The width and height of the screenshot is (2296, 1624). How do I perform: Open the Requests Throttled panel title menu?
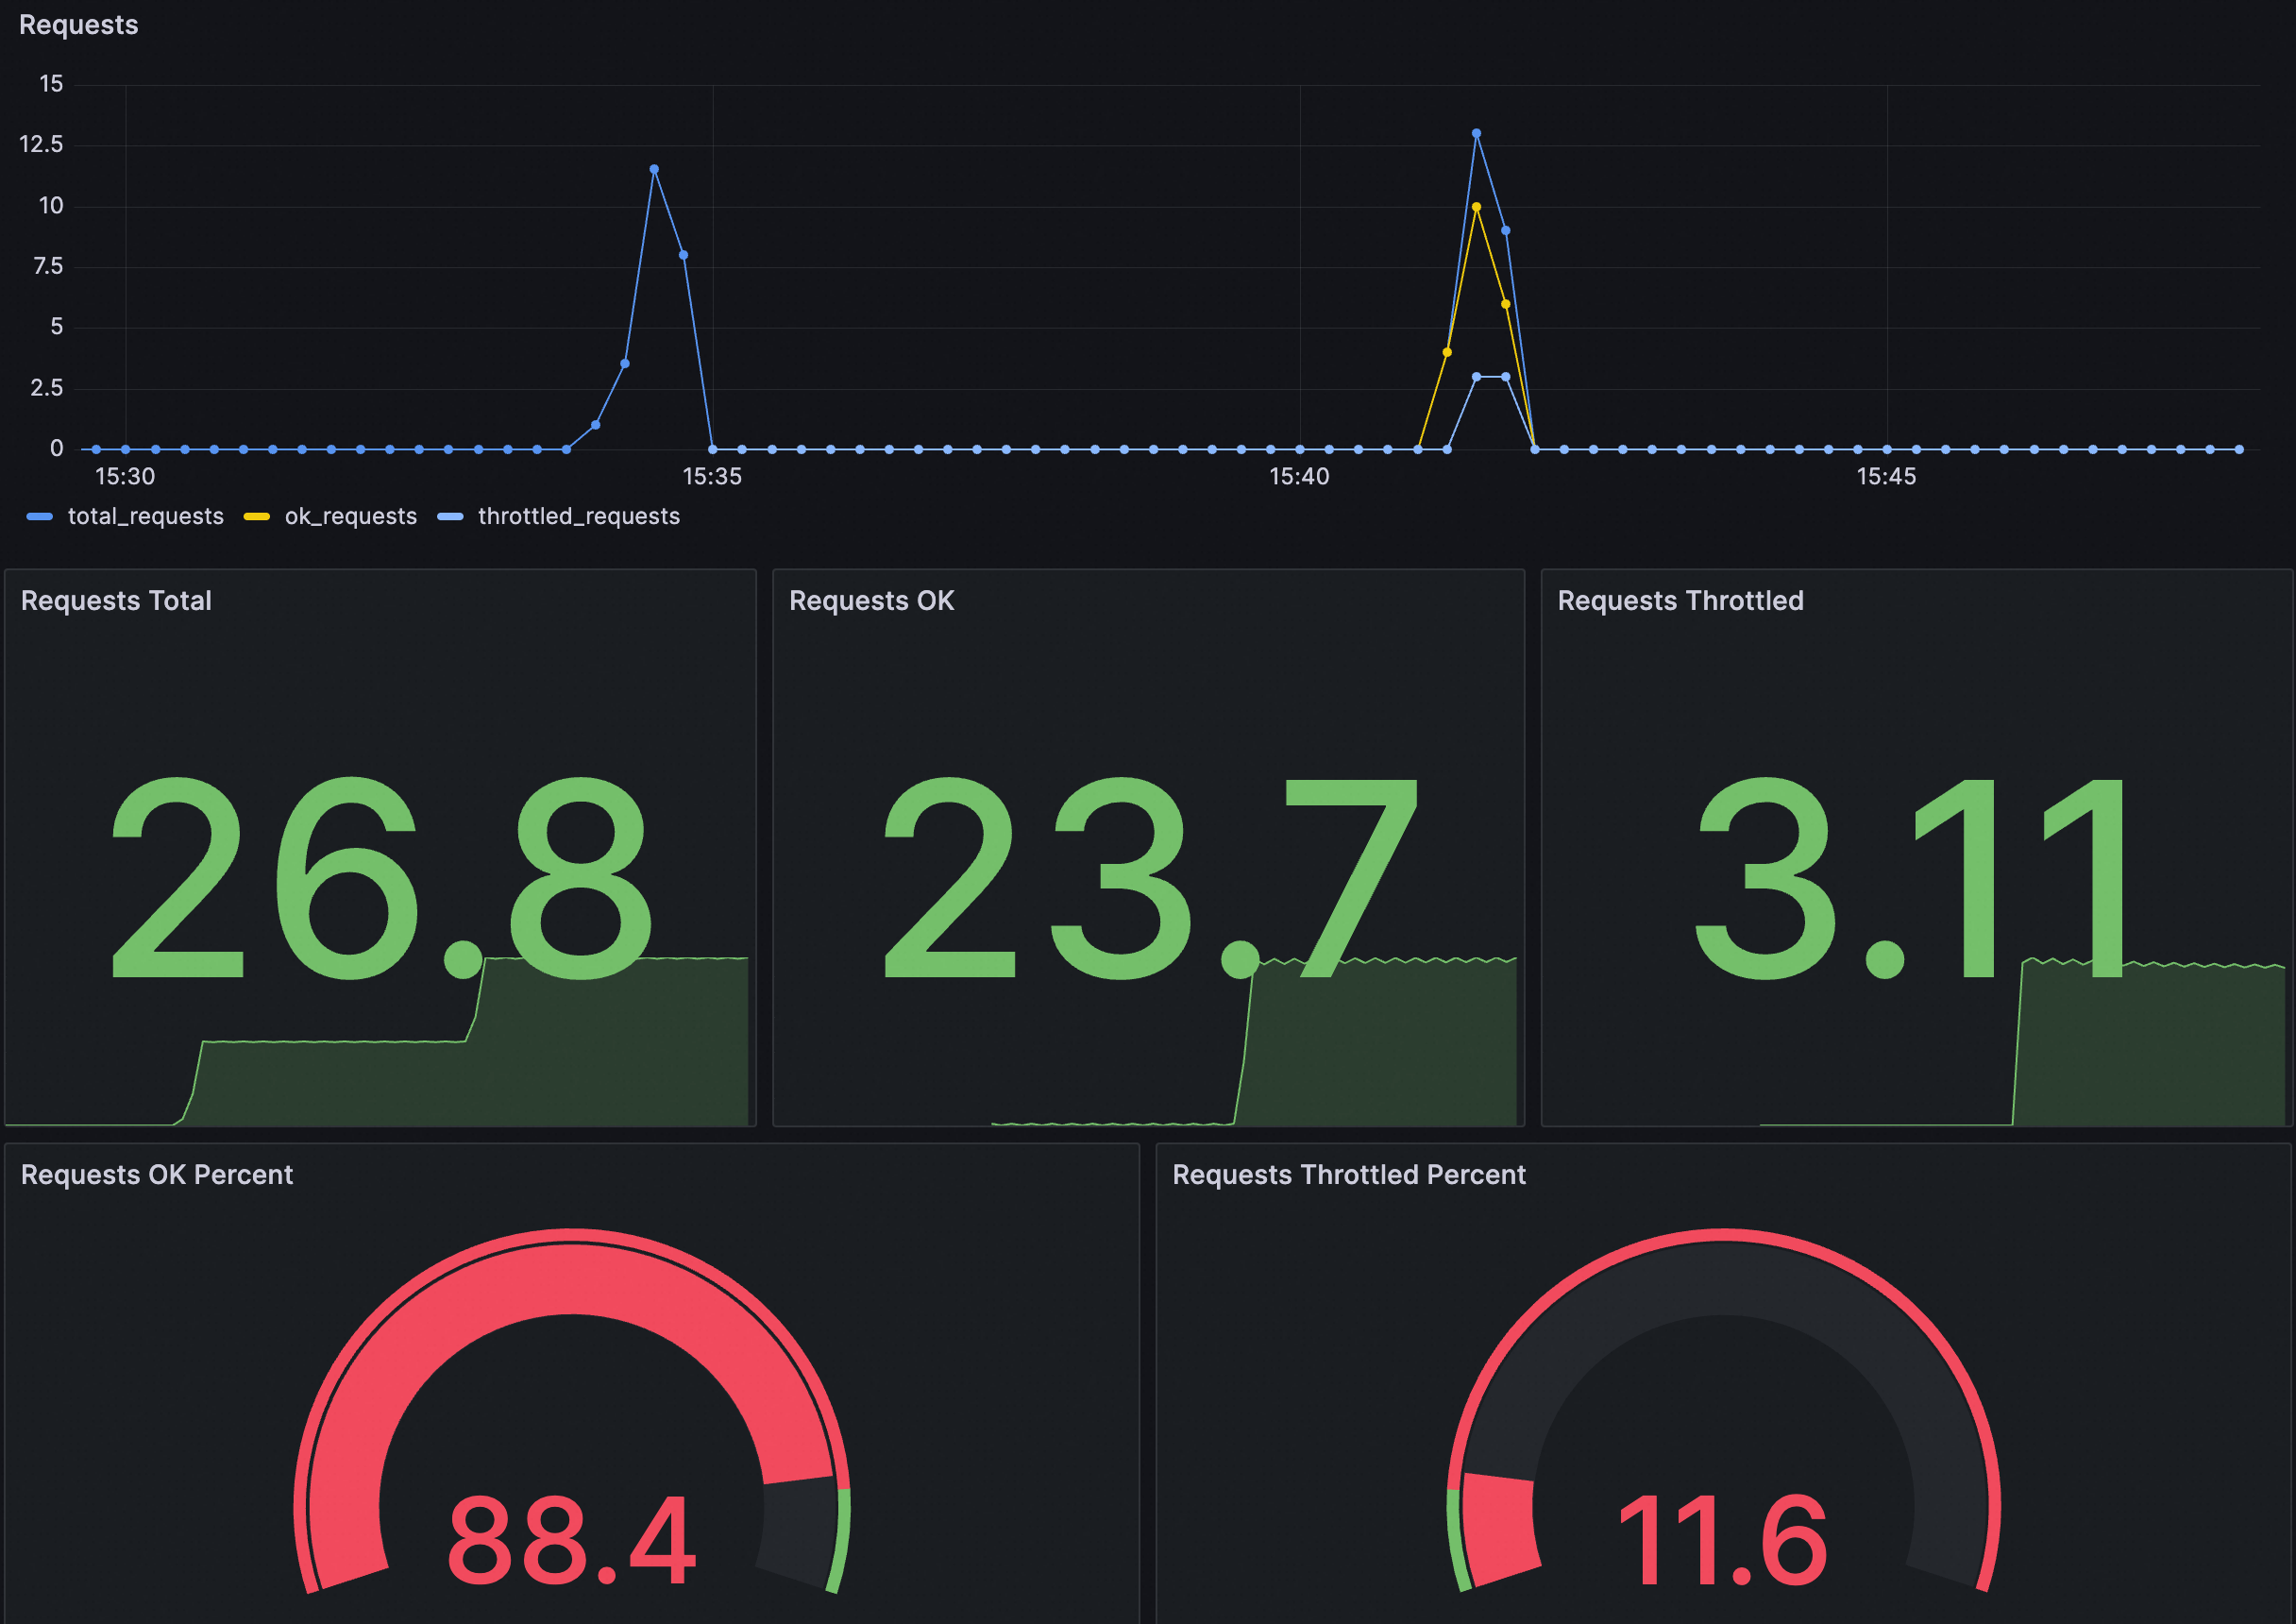[1680, 601]
